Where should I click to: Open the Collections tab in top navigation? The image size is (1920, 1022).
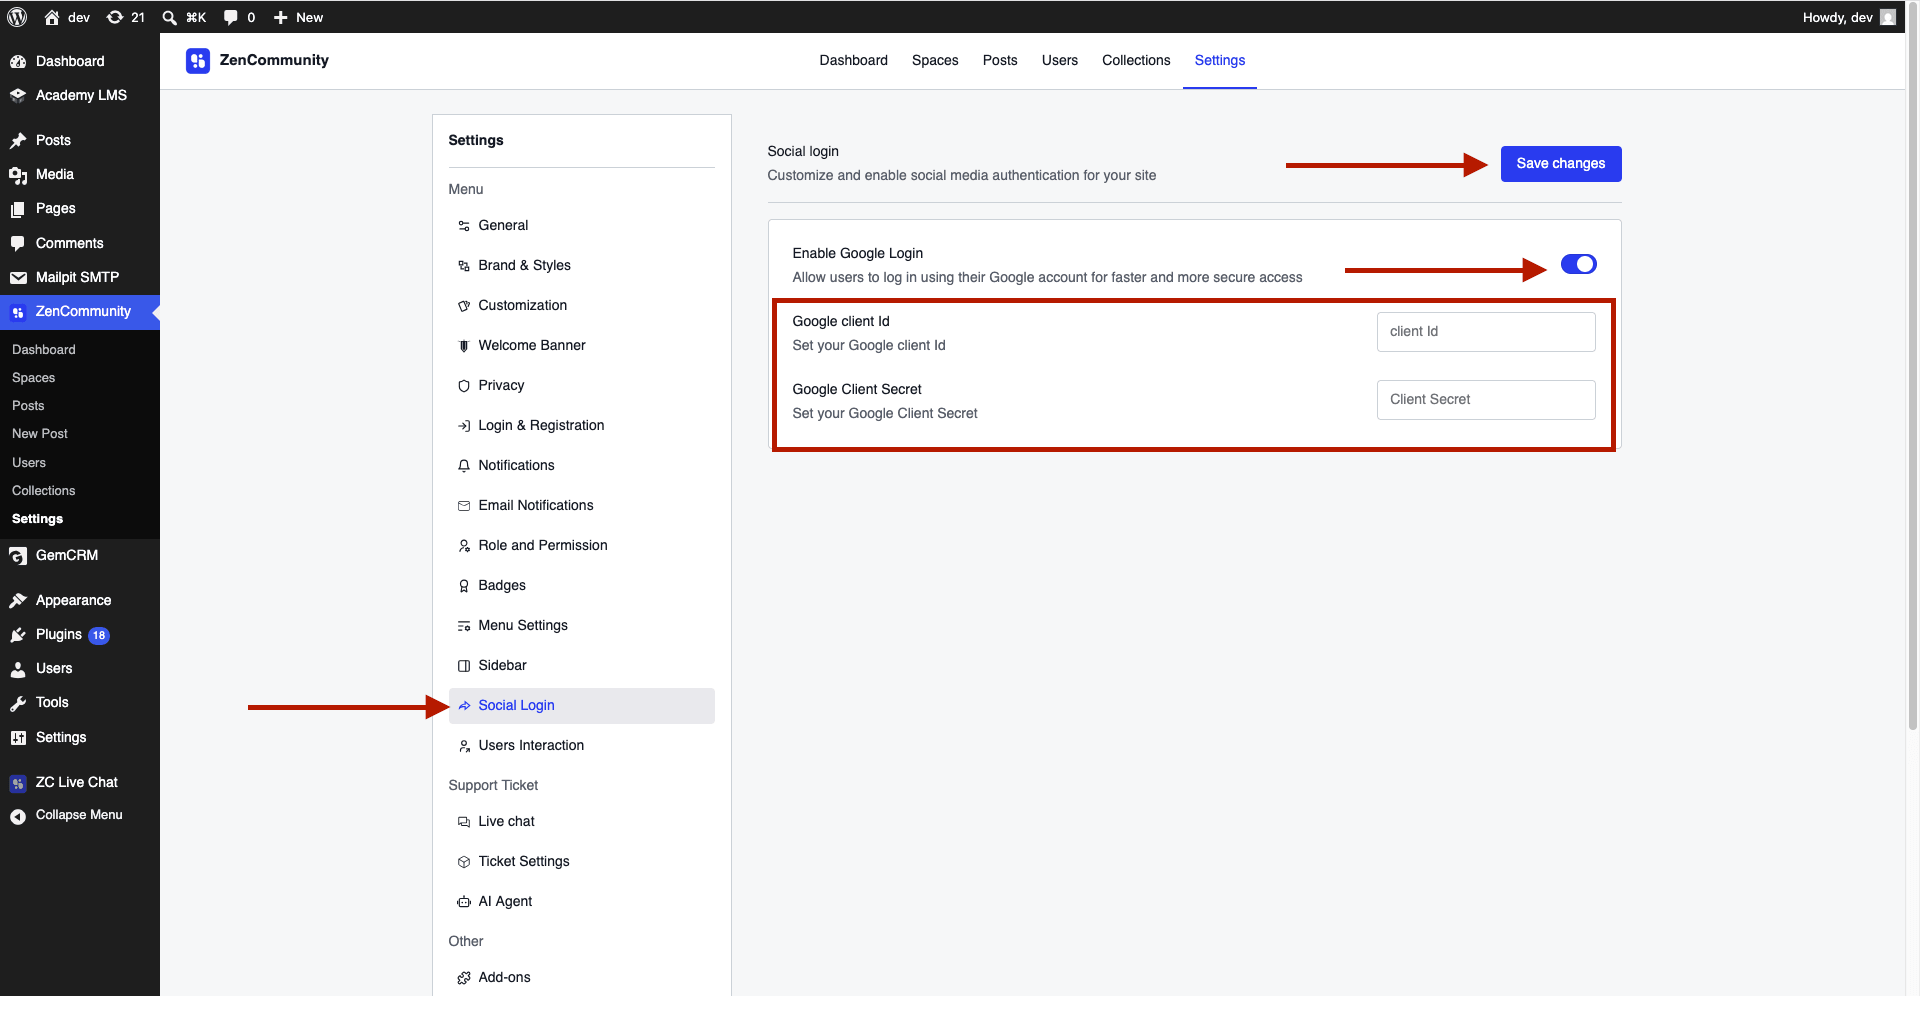coord(1136,60)
